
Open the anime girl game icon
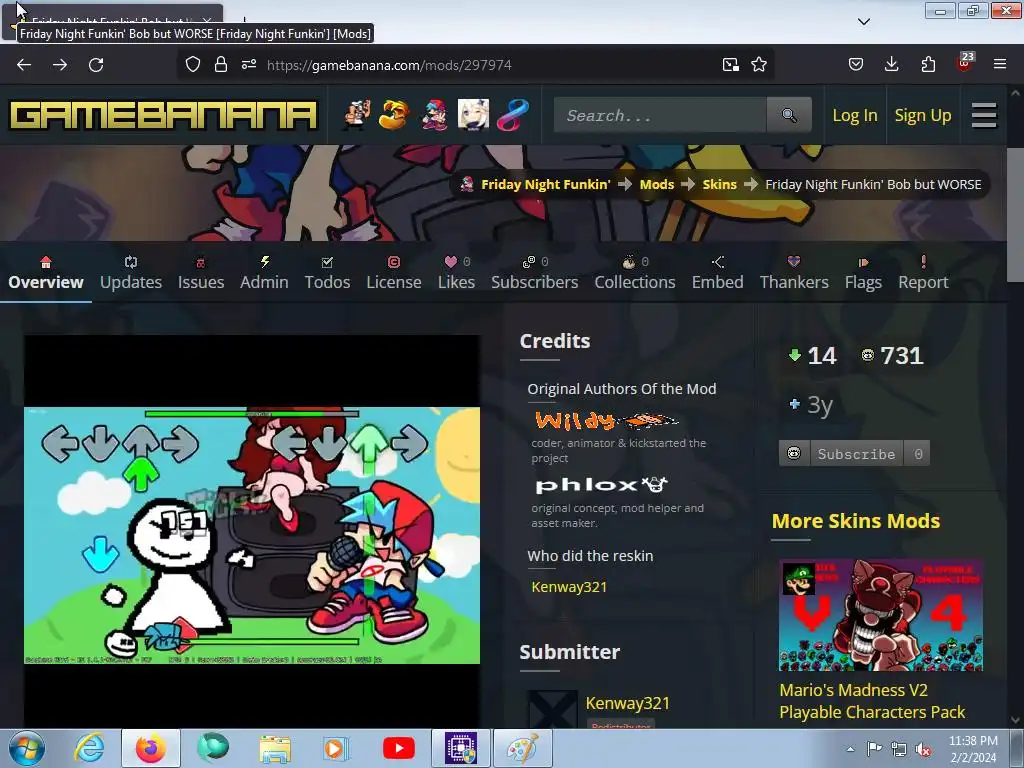click(473, 115)
